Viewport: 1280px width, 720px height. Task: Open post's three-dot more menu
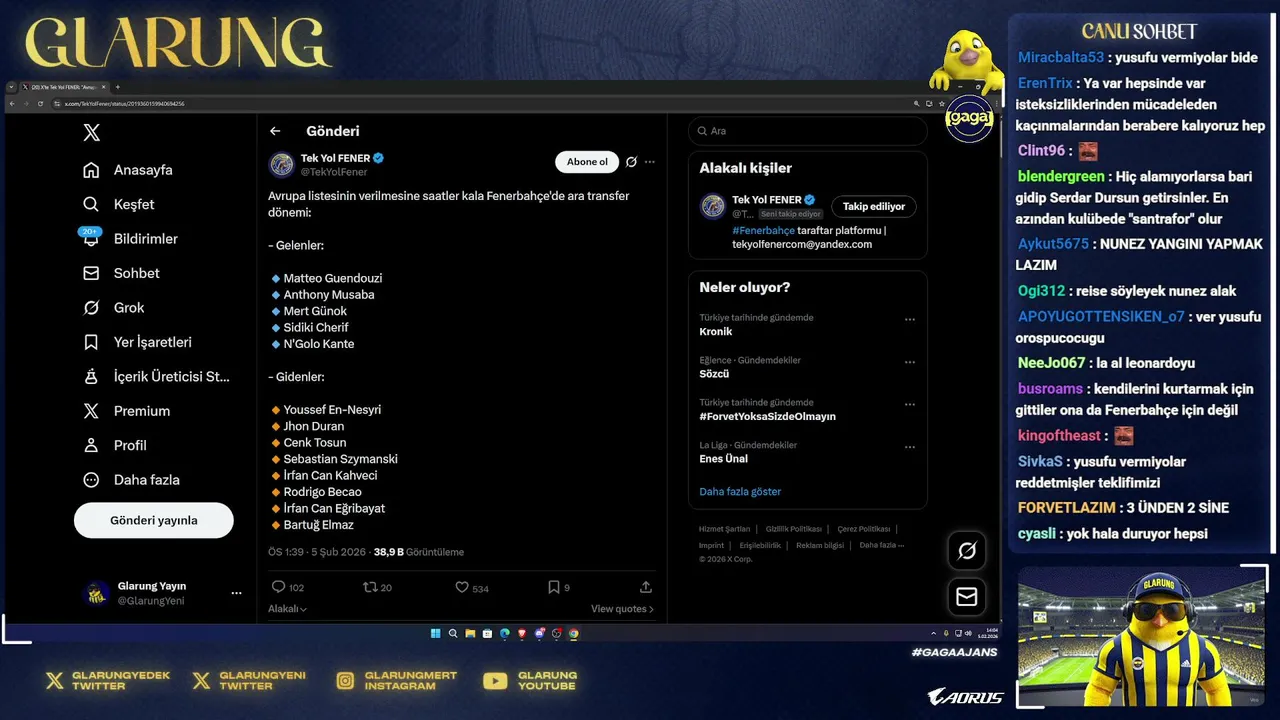pyautogui.click(x=650, y=162)
